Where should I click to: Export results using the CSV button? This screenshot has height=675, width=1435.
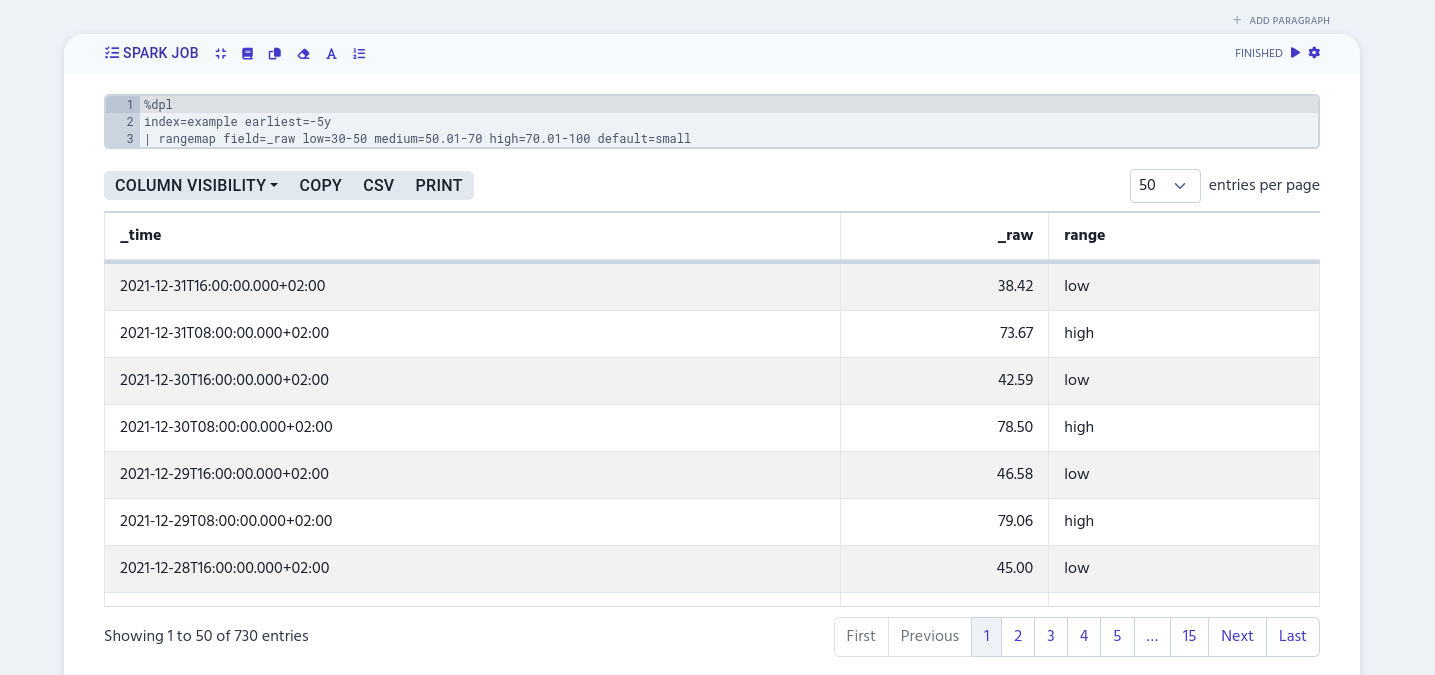378,185
